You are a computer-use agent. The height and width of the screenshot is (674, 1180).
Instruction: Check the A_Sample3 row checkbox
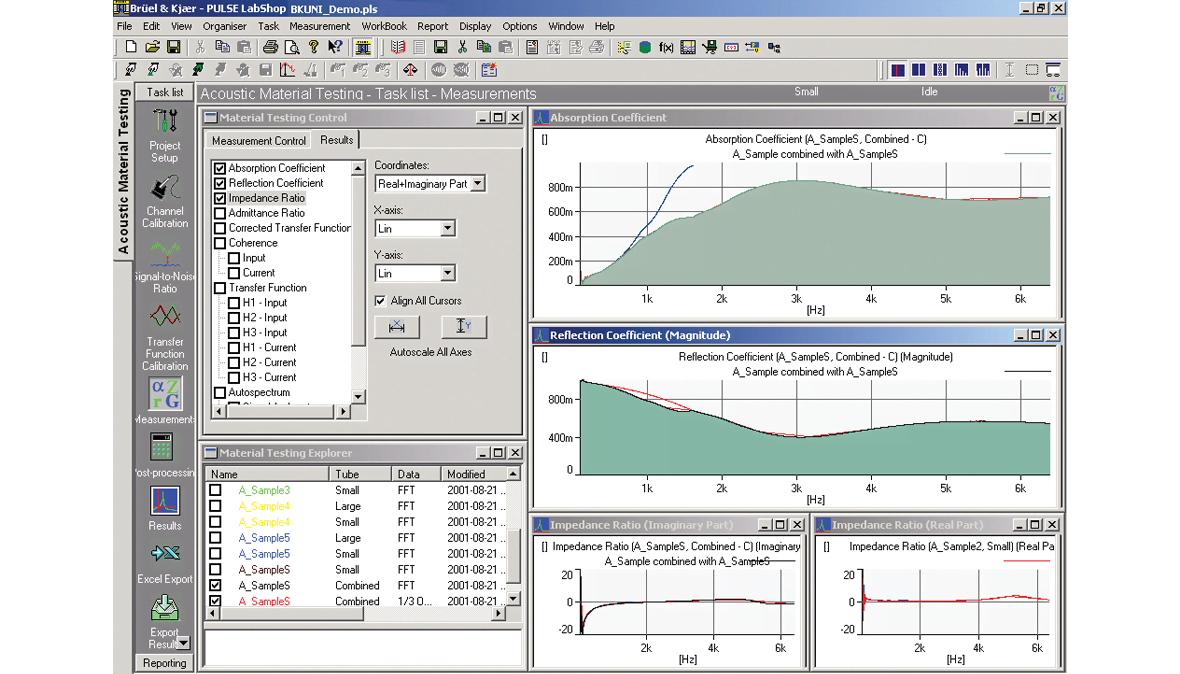215,491
